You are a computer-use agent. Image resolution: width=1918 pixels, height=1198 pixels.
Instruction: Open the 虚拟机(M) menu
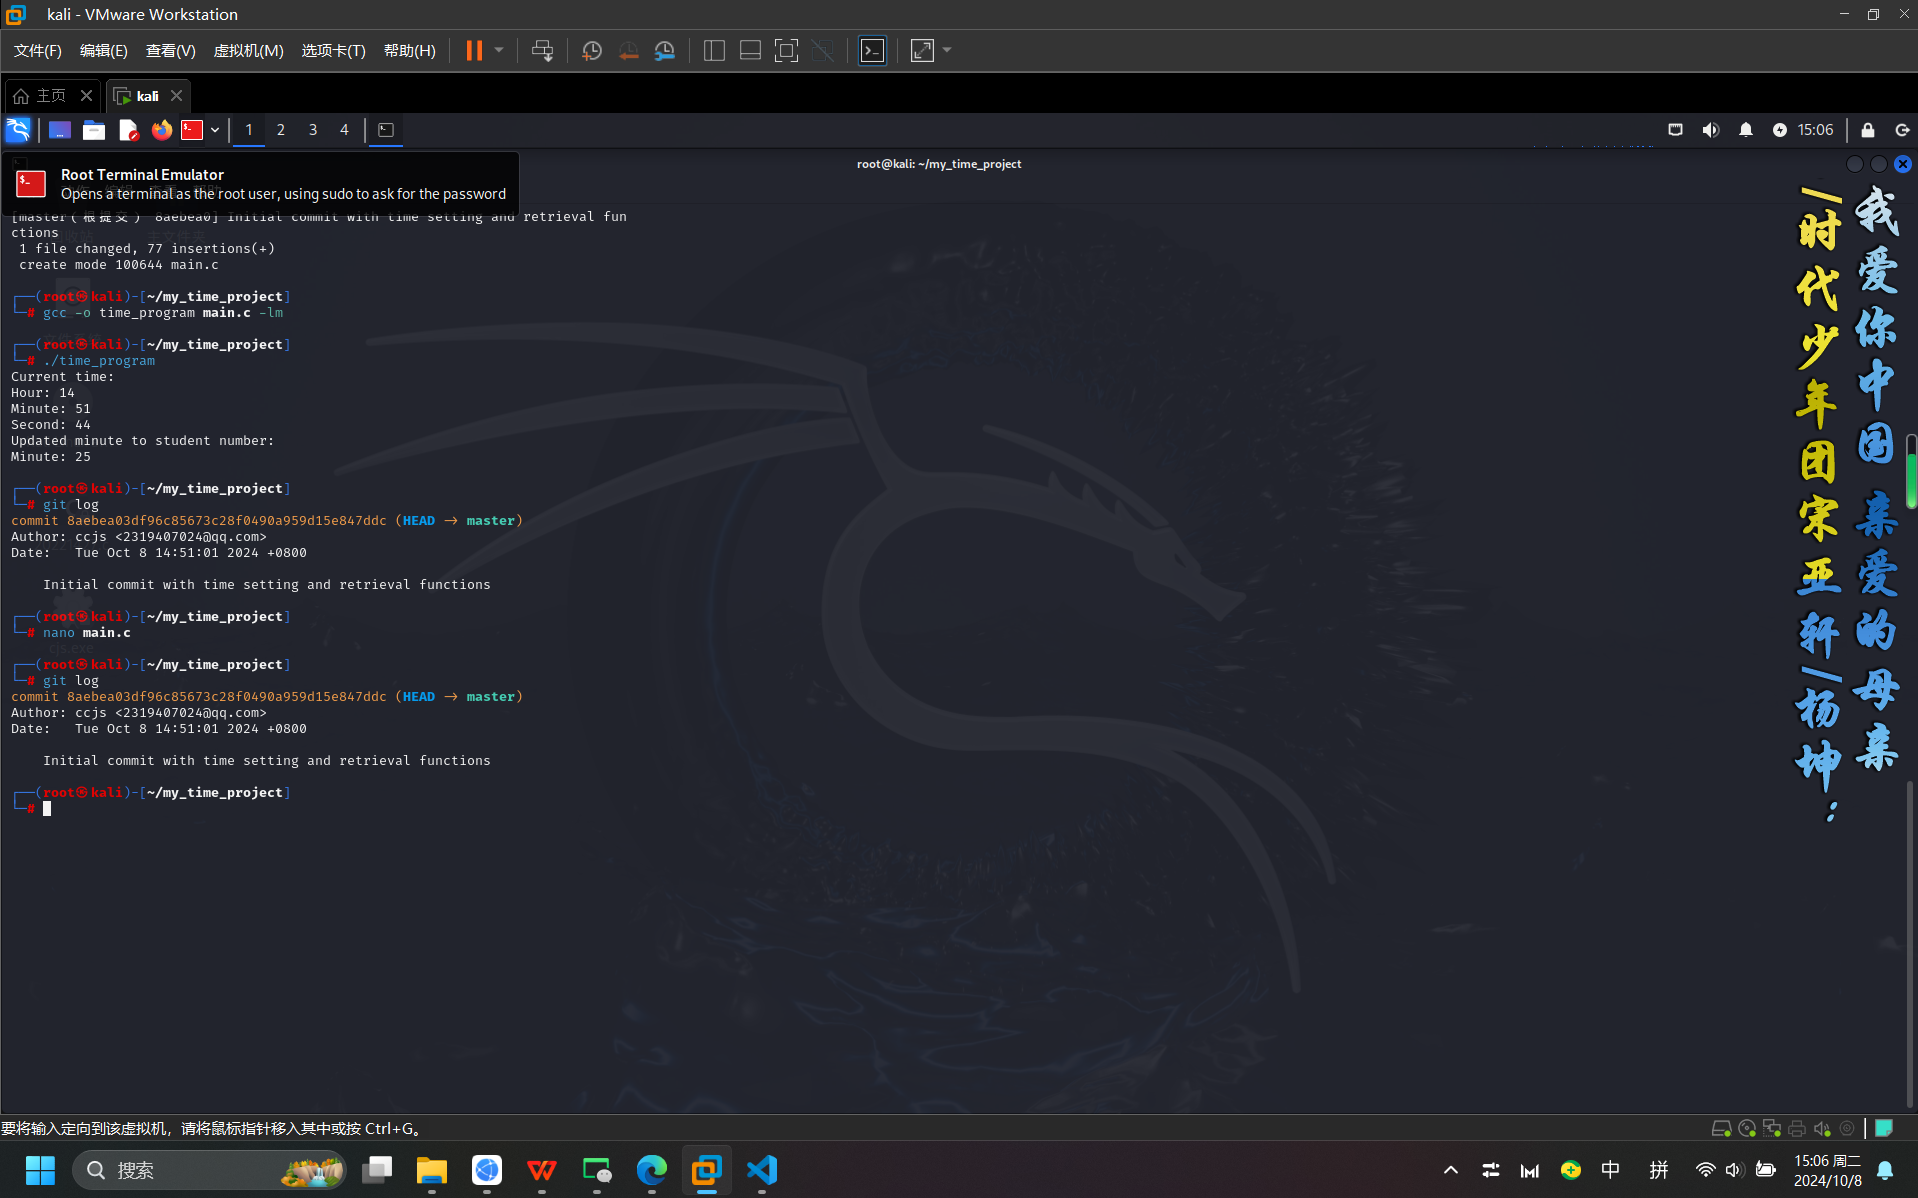[248, 50]
